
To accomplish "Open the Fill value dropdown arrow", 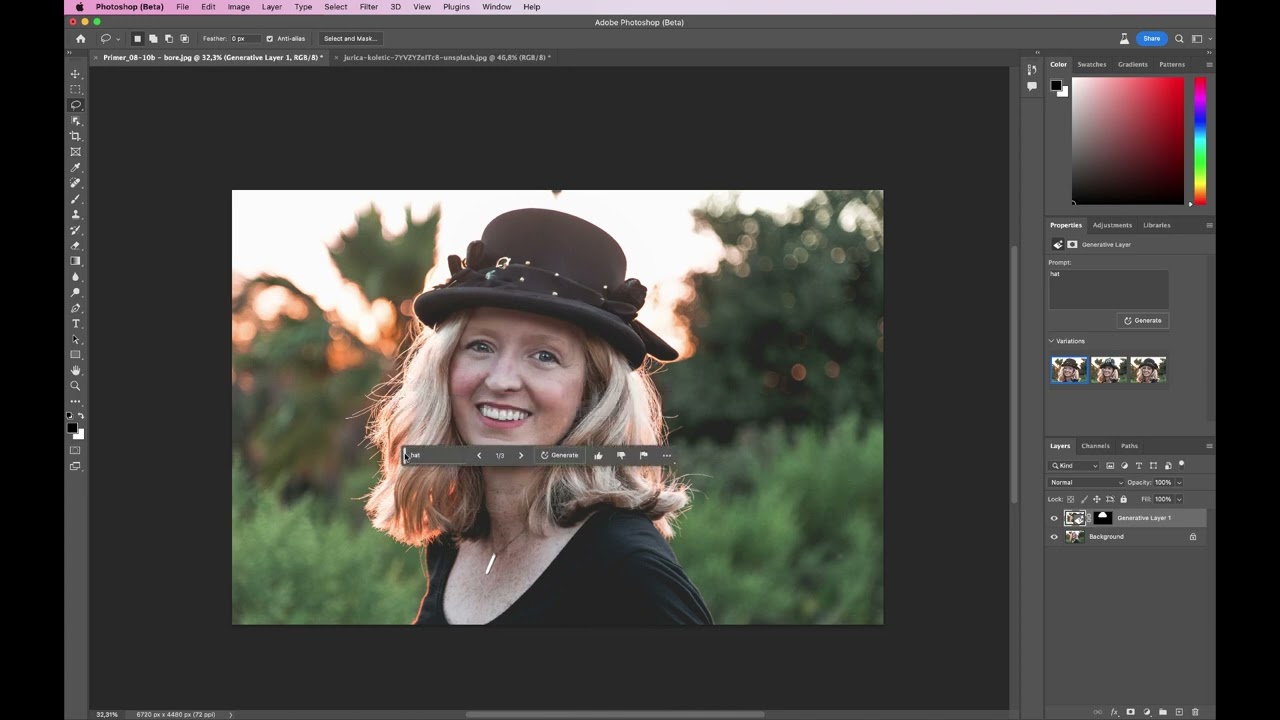I will point(1179,499).
